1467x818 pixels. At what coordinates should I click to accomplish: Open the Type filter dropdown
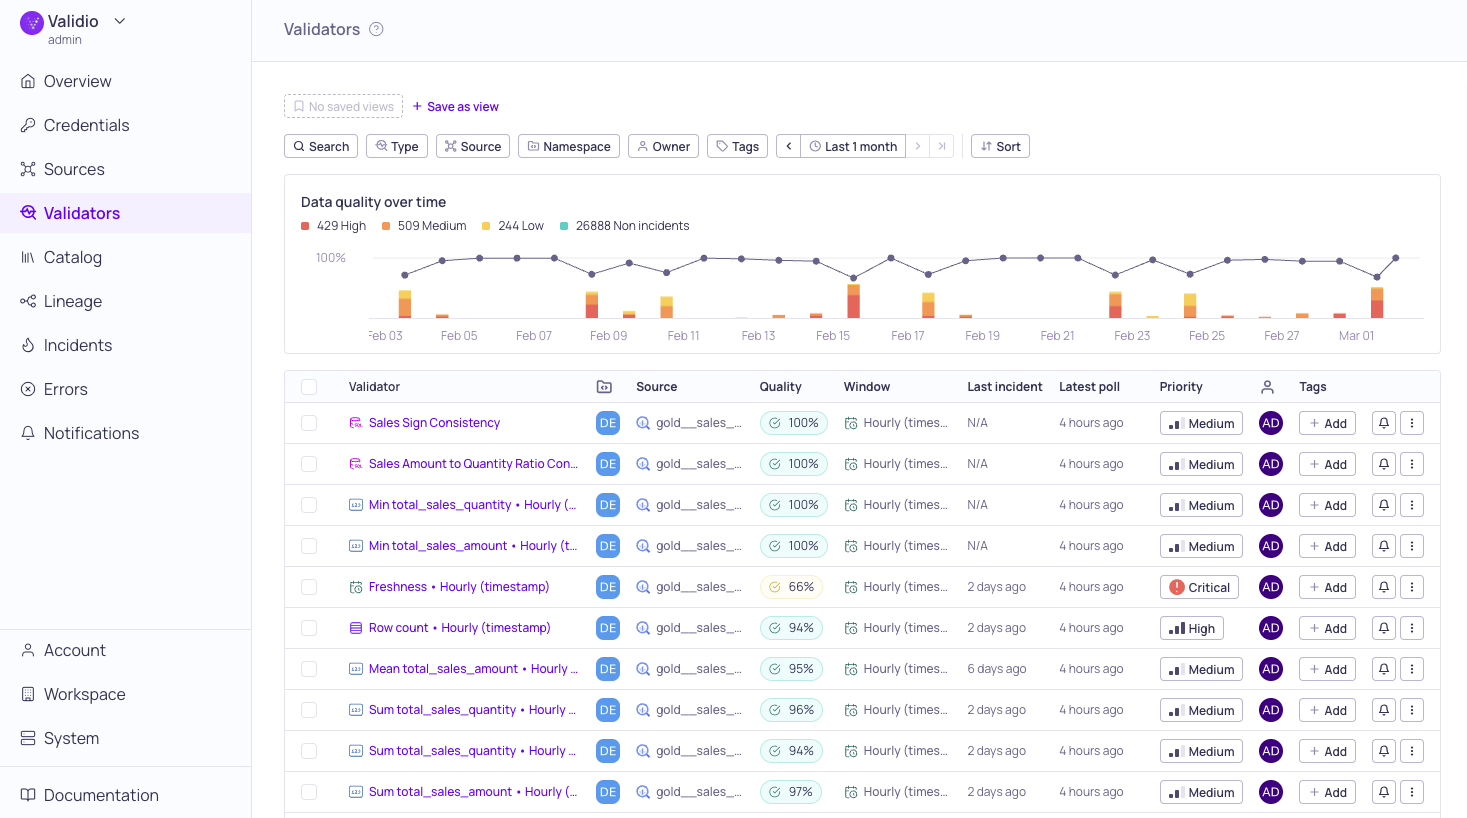[397, 146]
